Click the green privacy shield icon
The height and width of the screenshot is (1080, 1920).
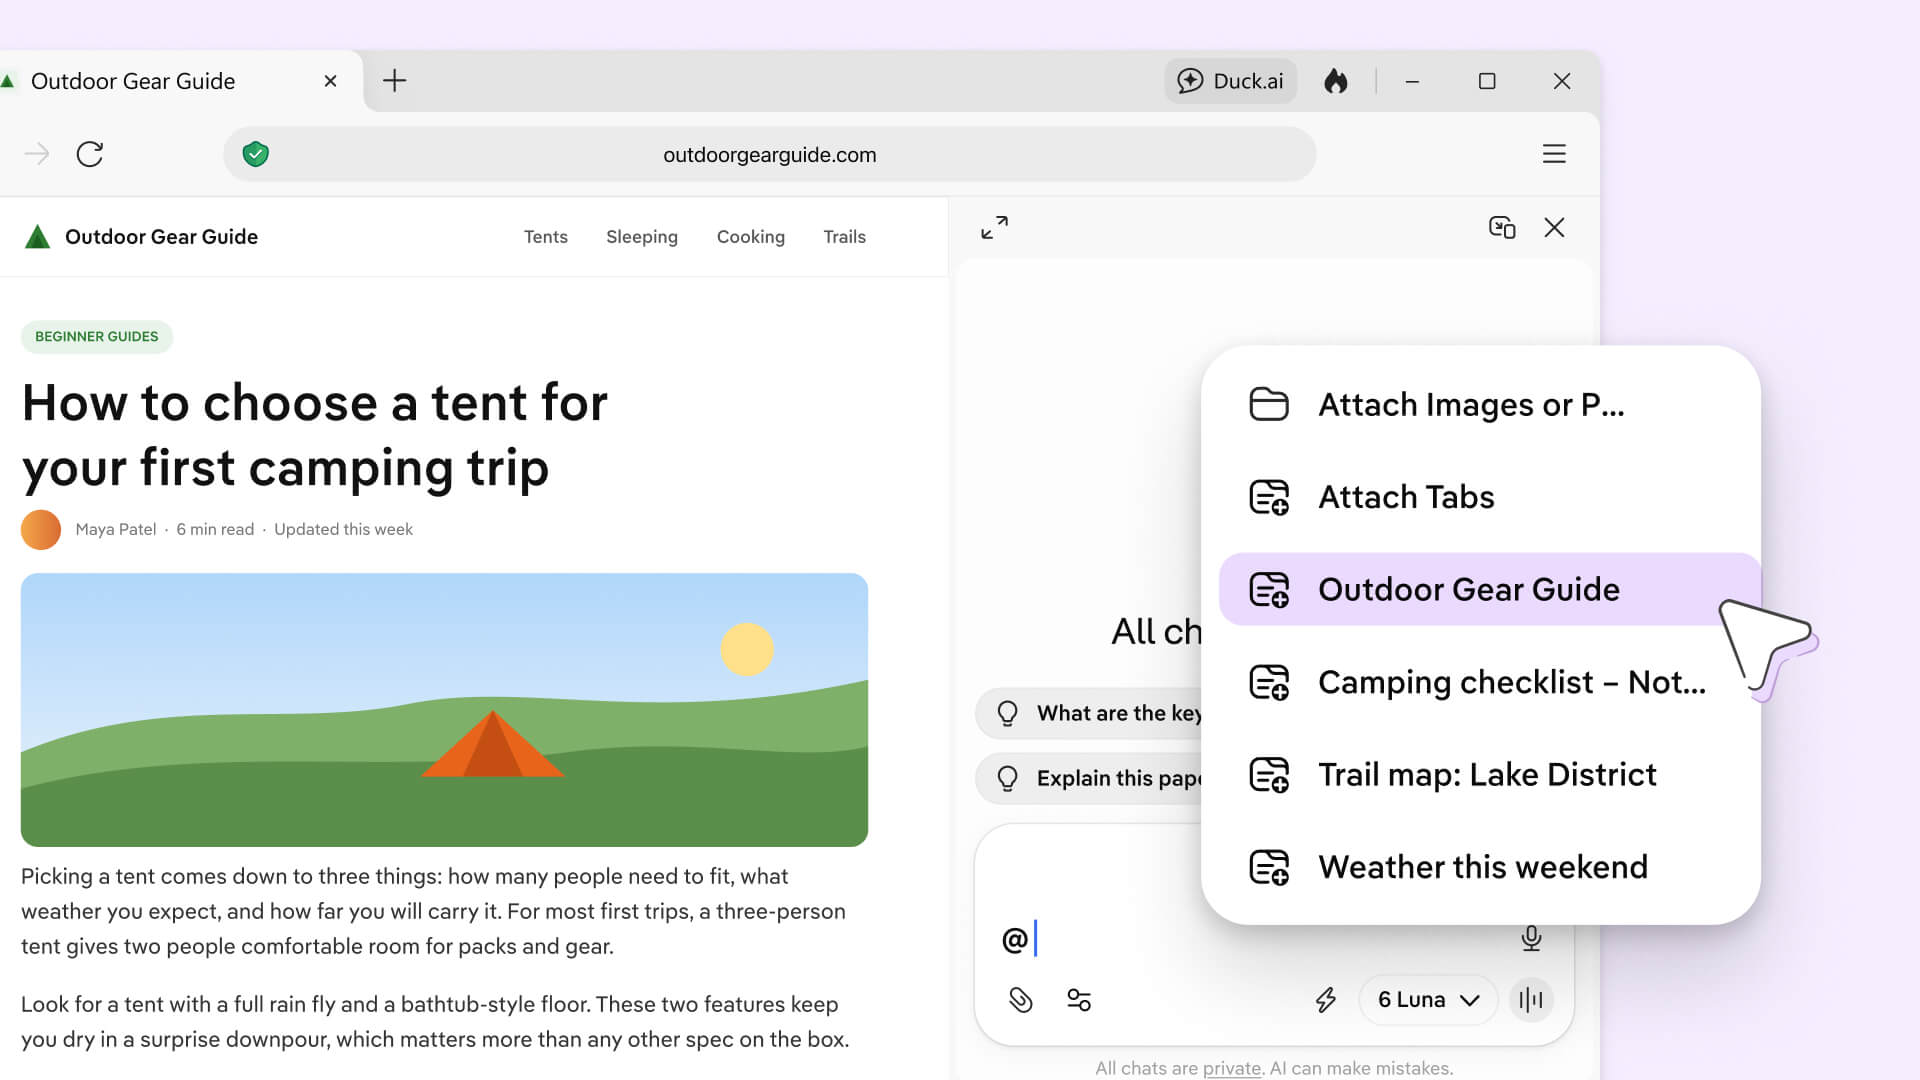click(x=256, y=154)
